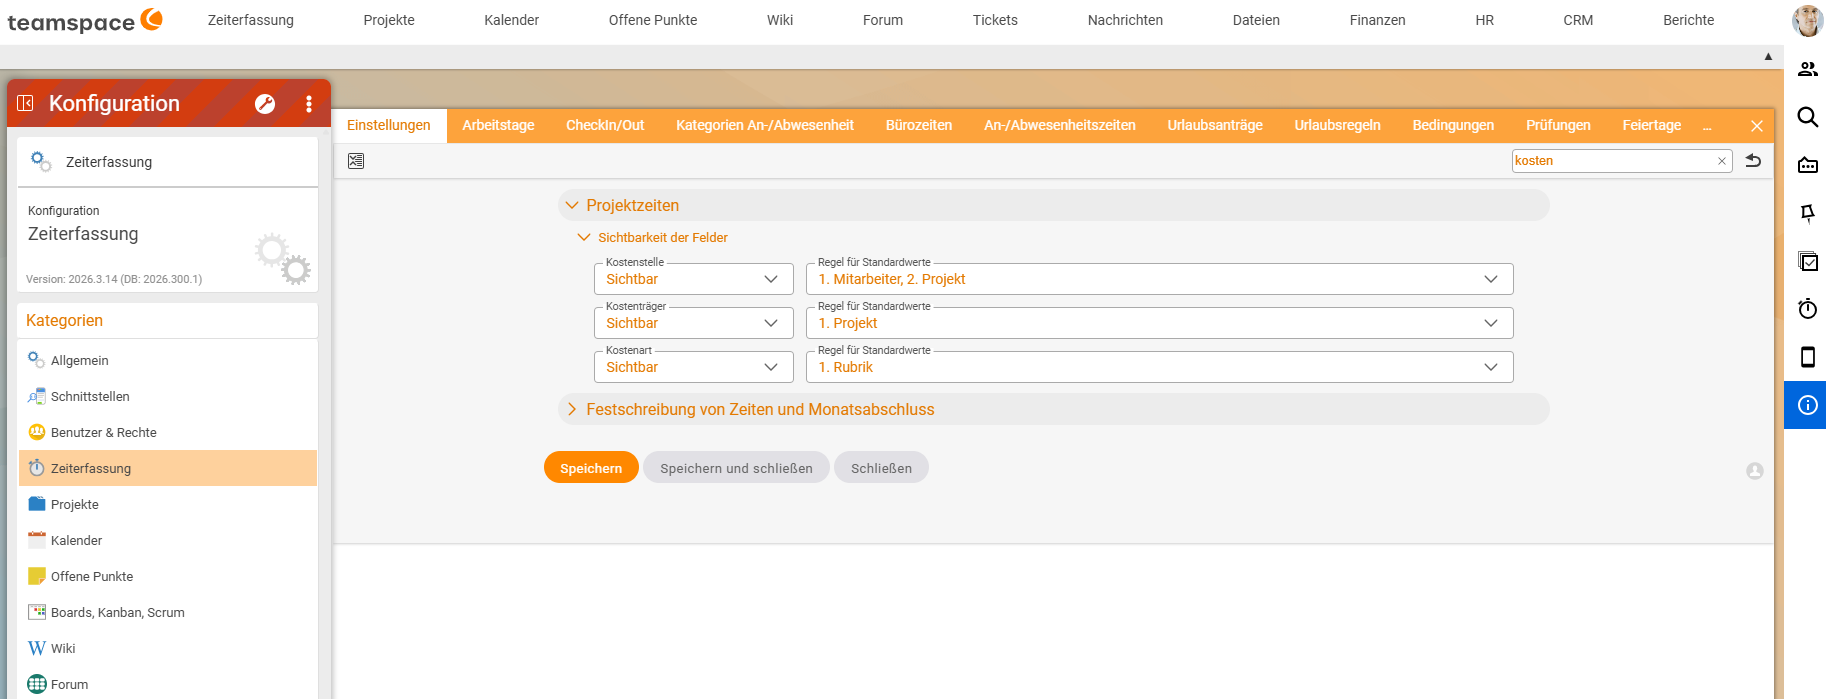Click the Zeiterfassung gear icon in sidebar header
This screenshot has width=1826, height=699.
41,161
